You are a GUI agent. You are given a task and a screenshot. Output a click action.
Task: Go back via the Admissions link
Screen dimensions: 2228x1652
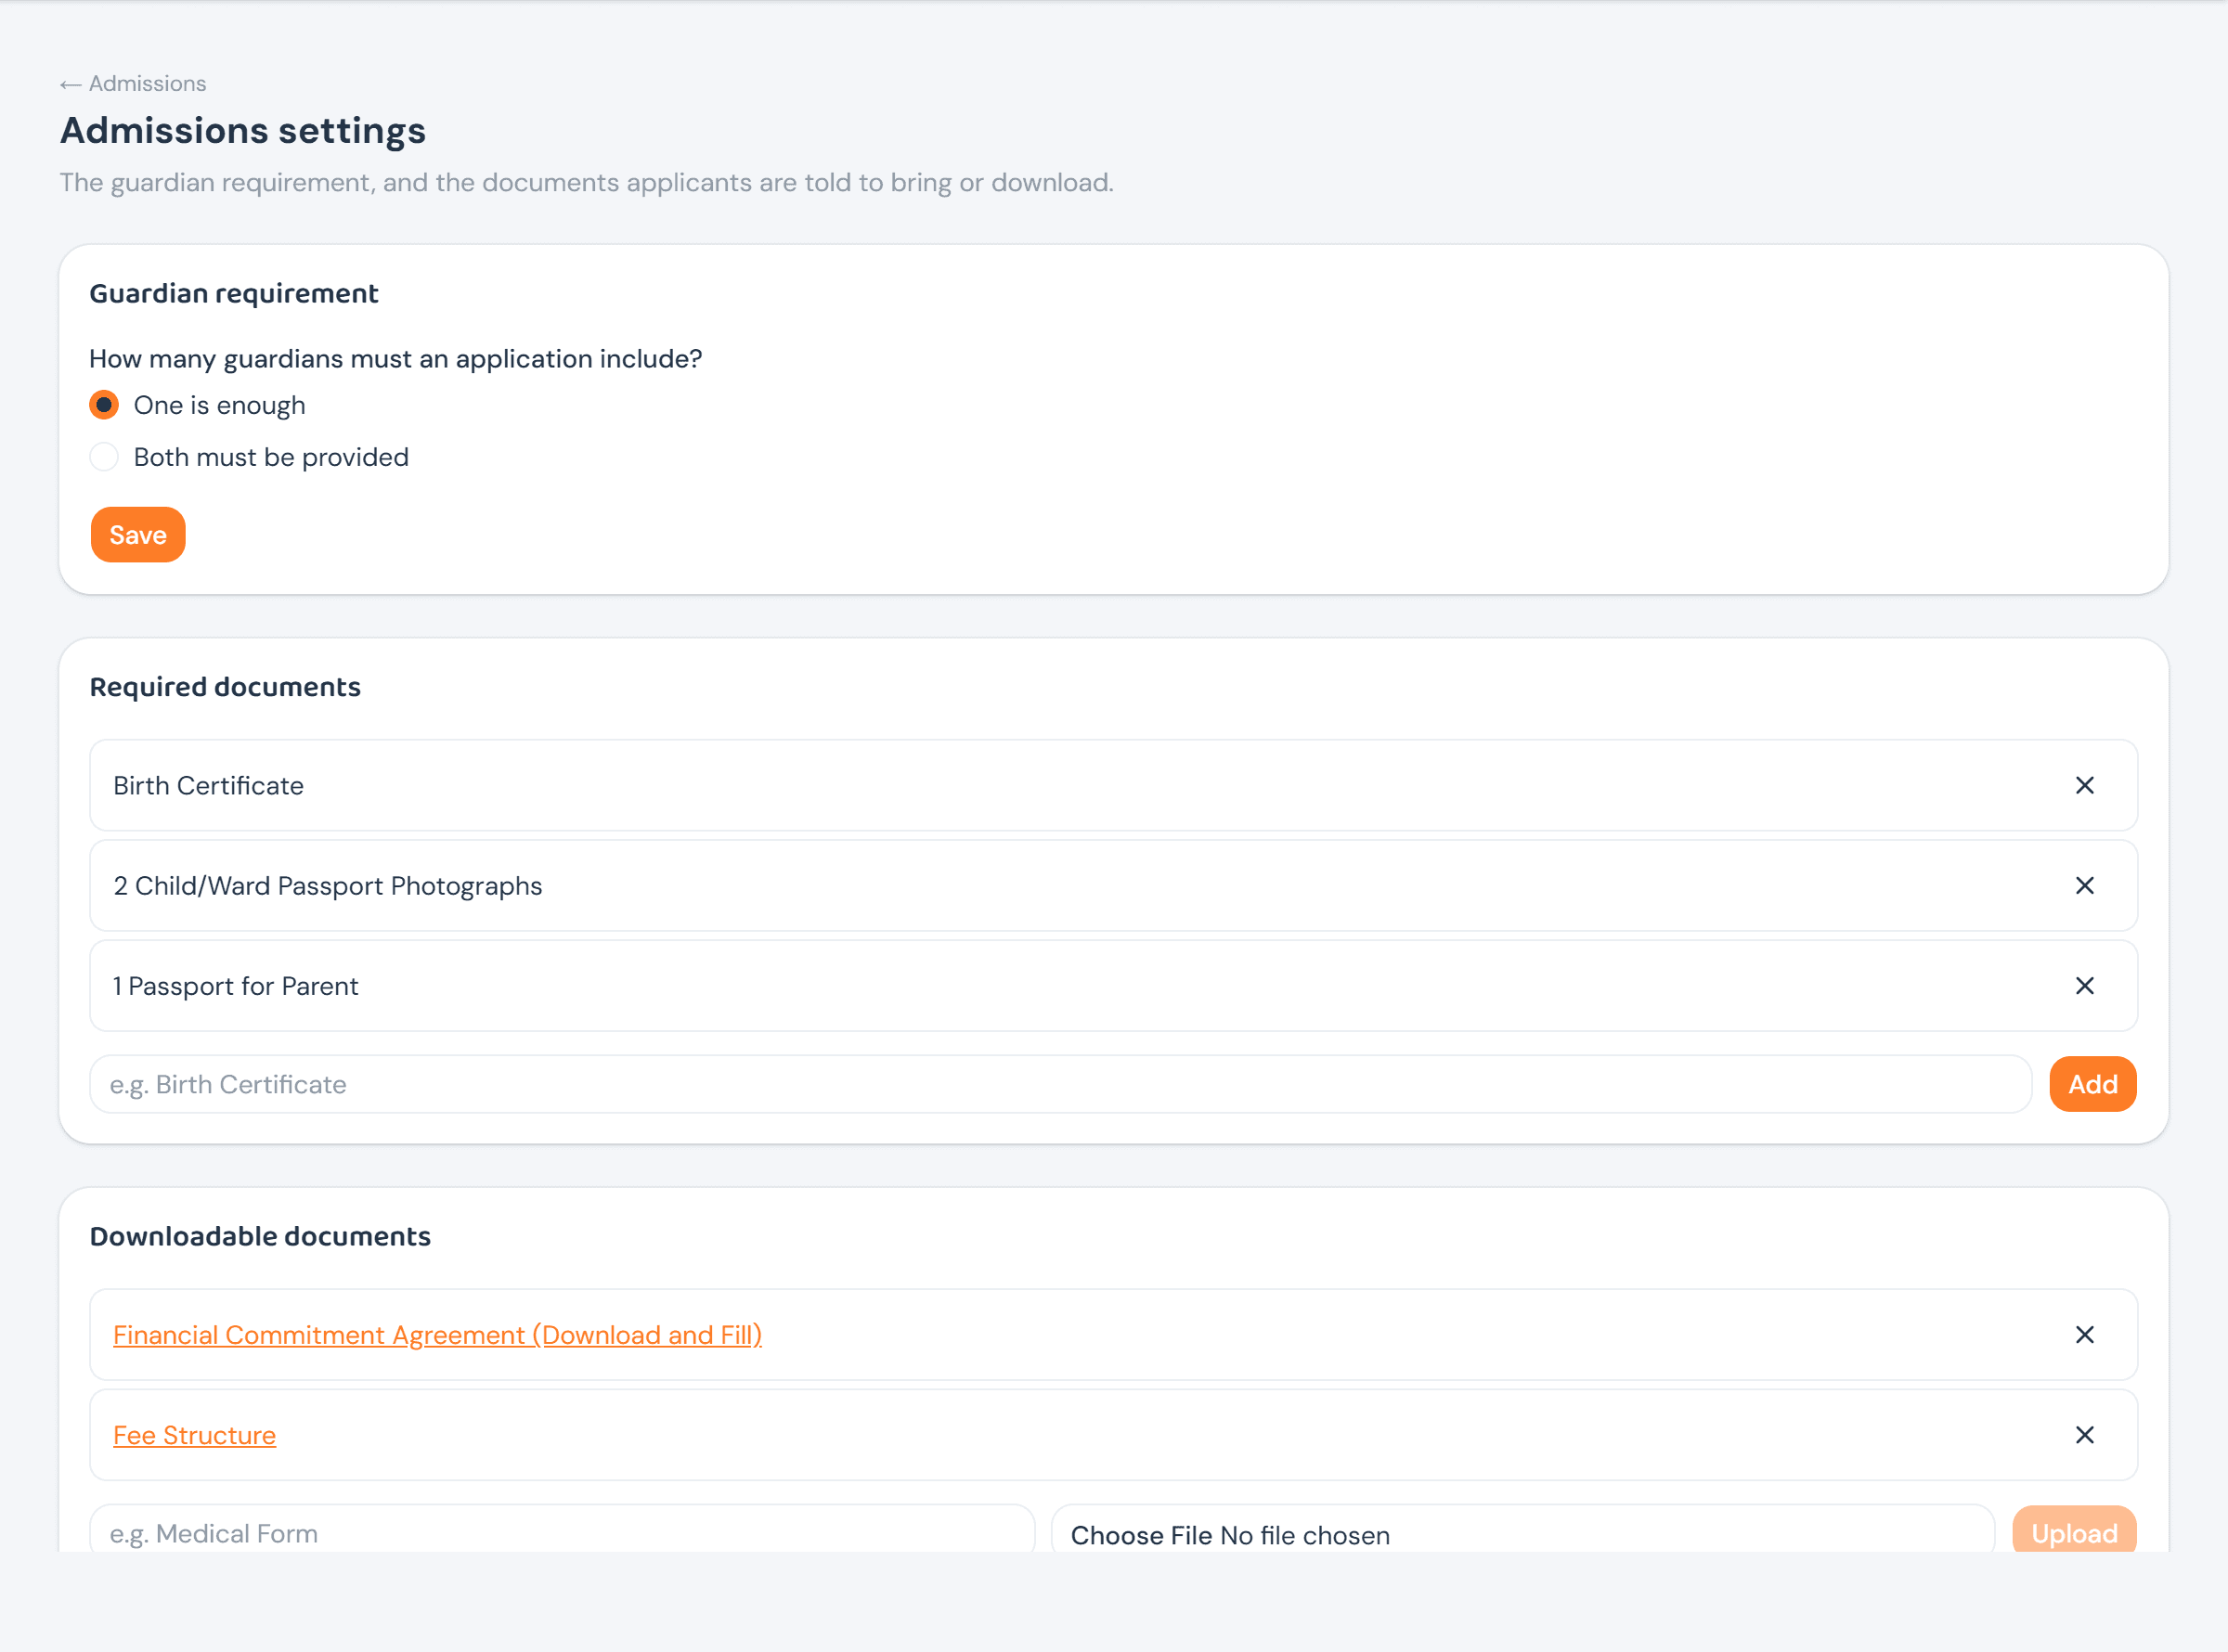(133, 84)
